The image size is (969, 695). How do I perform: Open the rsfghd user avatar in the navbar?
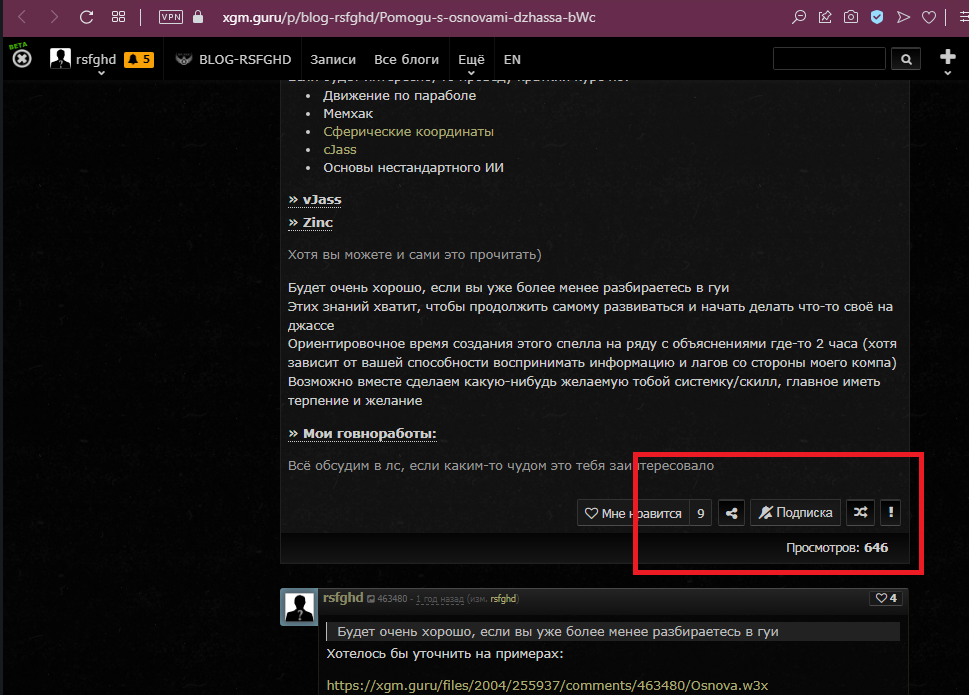tap(60, 59)
